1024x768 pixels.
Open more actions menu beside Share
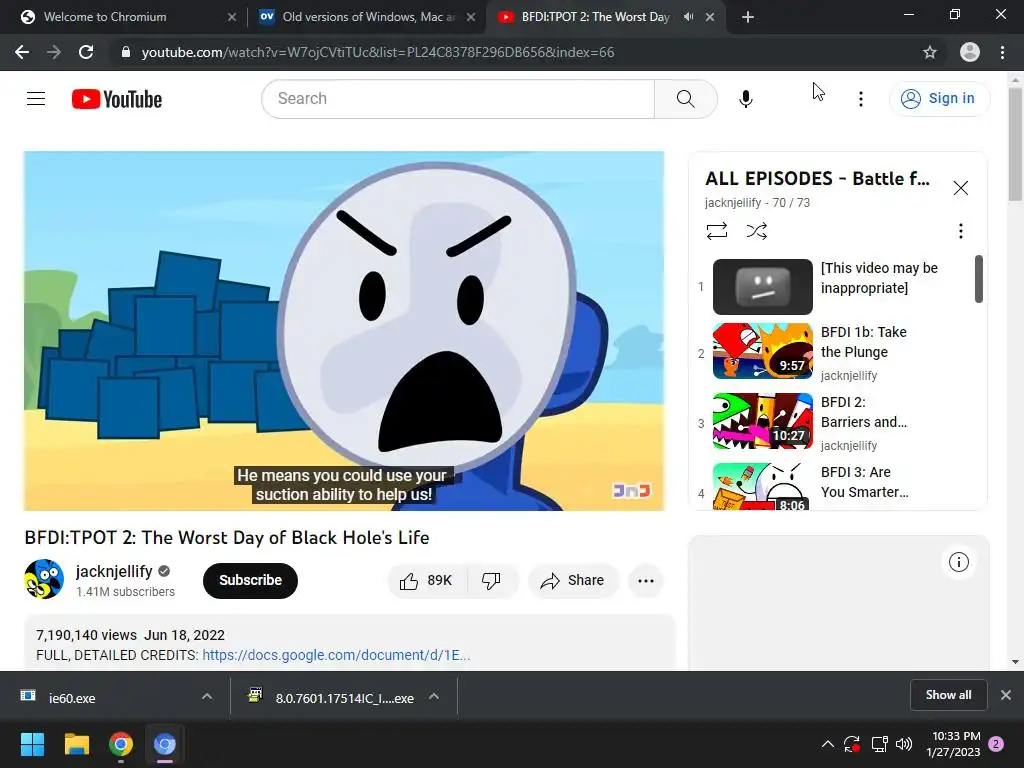coord(646,581)
